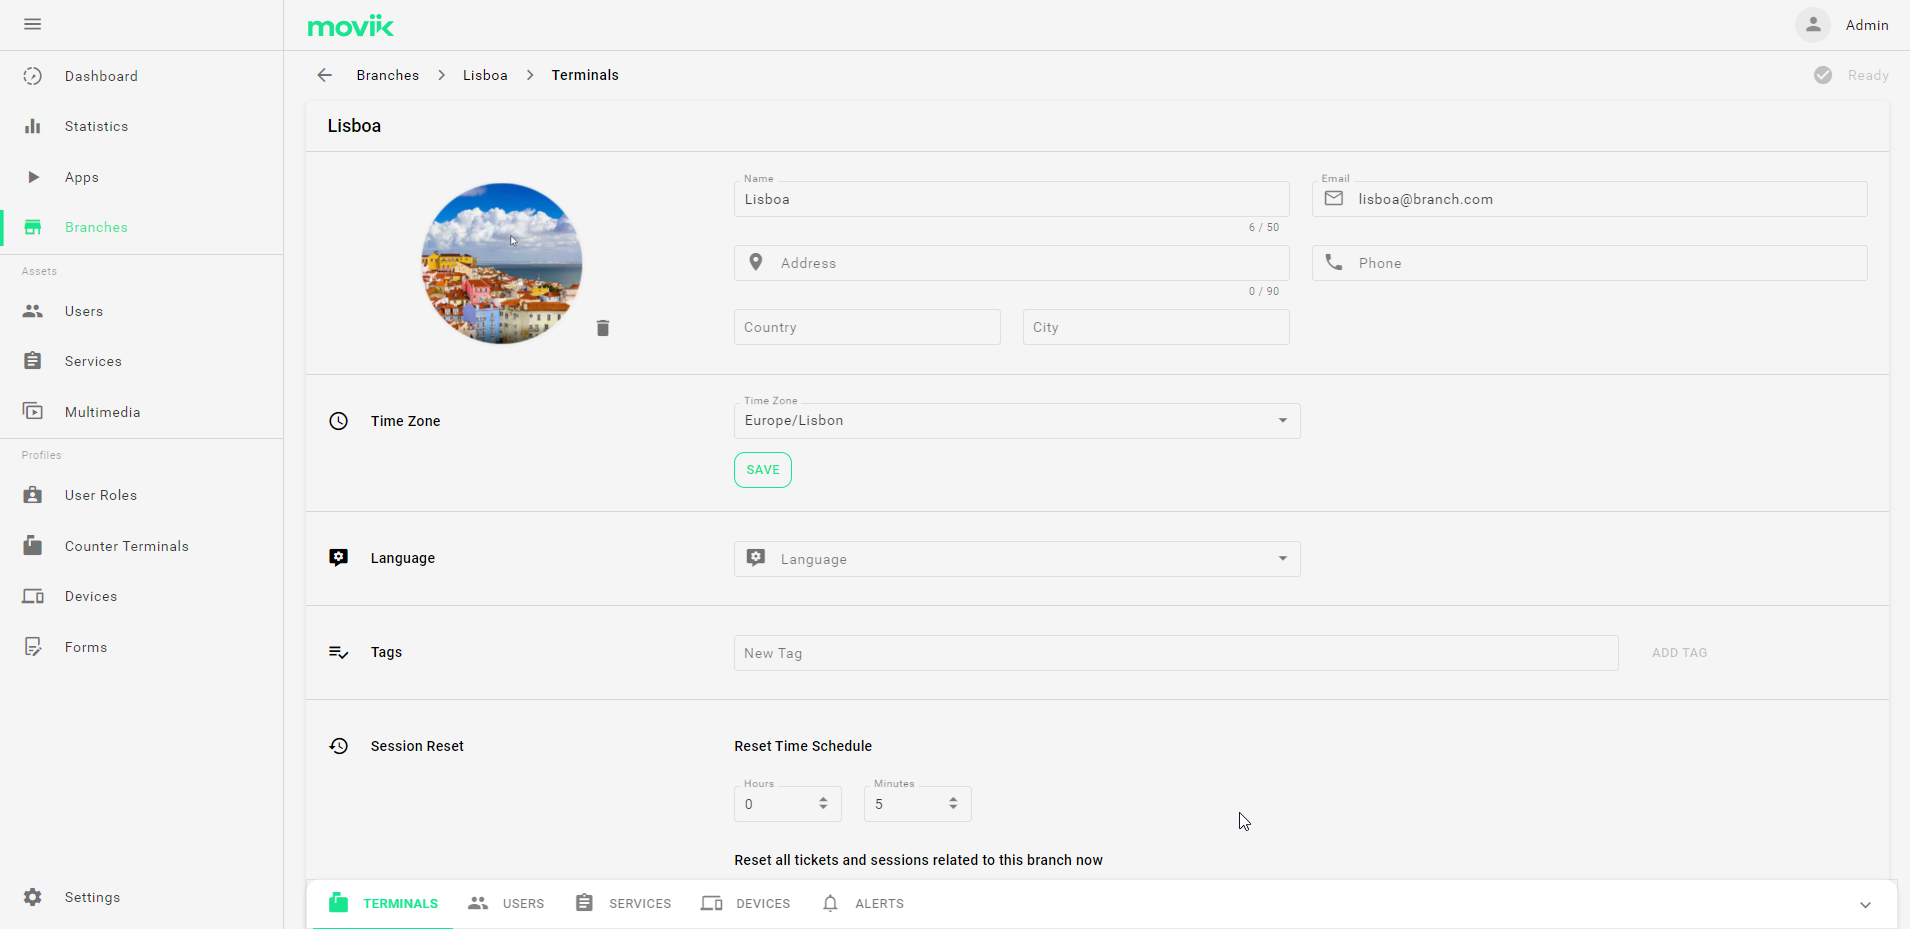
Task: Click the Time Zone clock icon
Action: (x=339, y=421)
